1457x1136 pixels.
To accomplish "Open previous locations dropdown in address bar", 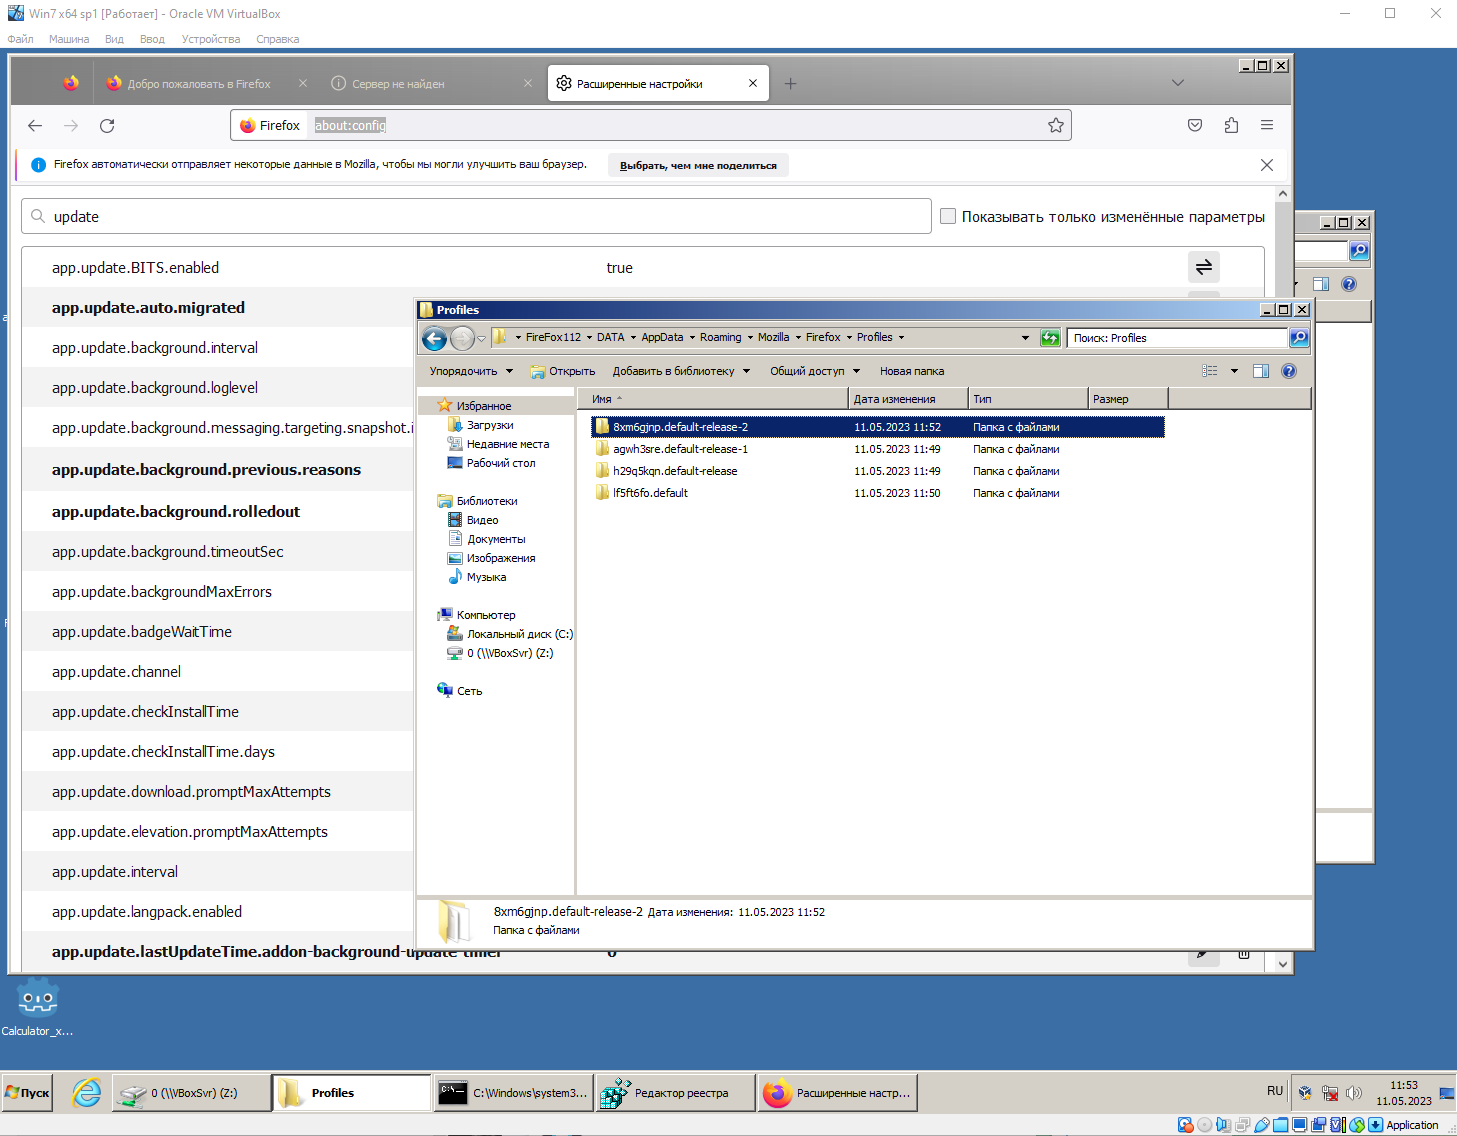I will (x=1025, y=338).
